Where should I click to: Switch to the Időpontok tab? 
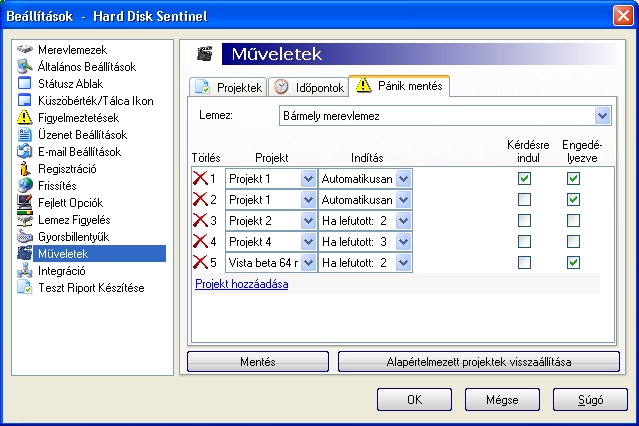(308, 87)
